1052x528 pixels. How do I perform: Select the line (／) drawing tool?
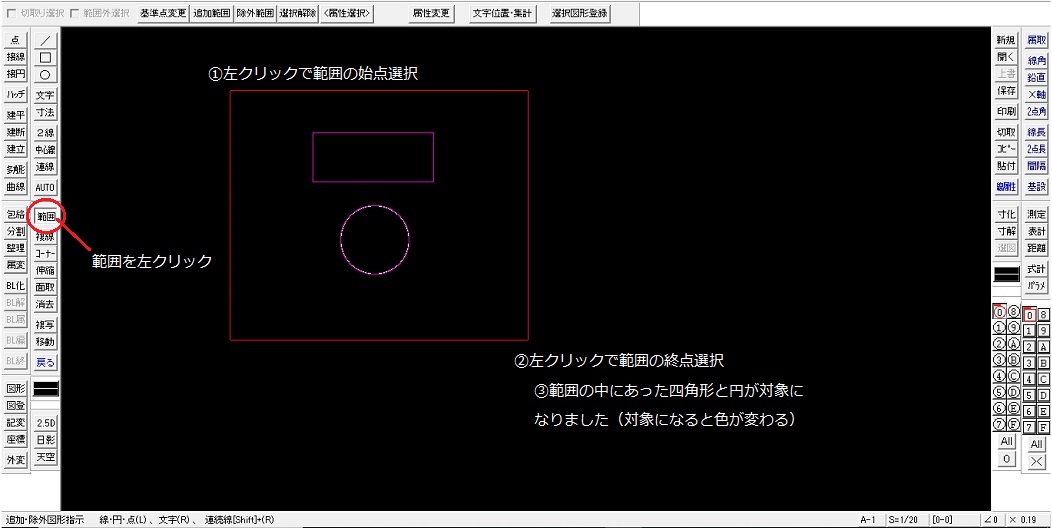(45, 41)
